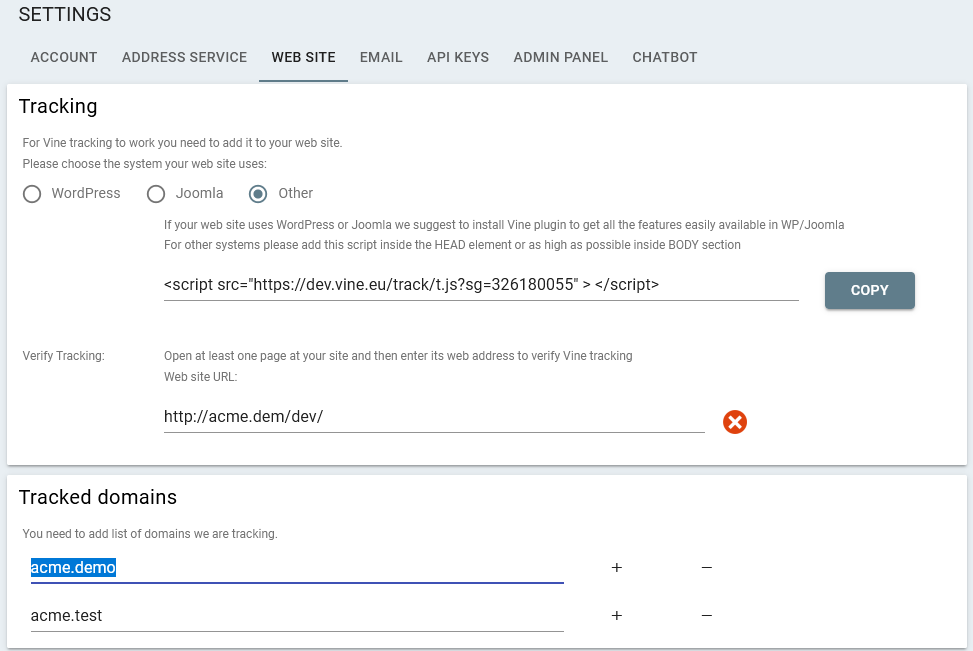Open the API Keys tab
The width and height of the screenshot is (973, 651).
tap(458, 57)
